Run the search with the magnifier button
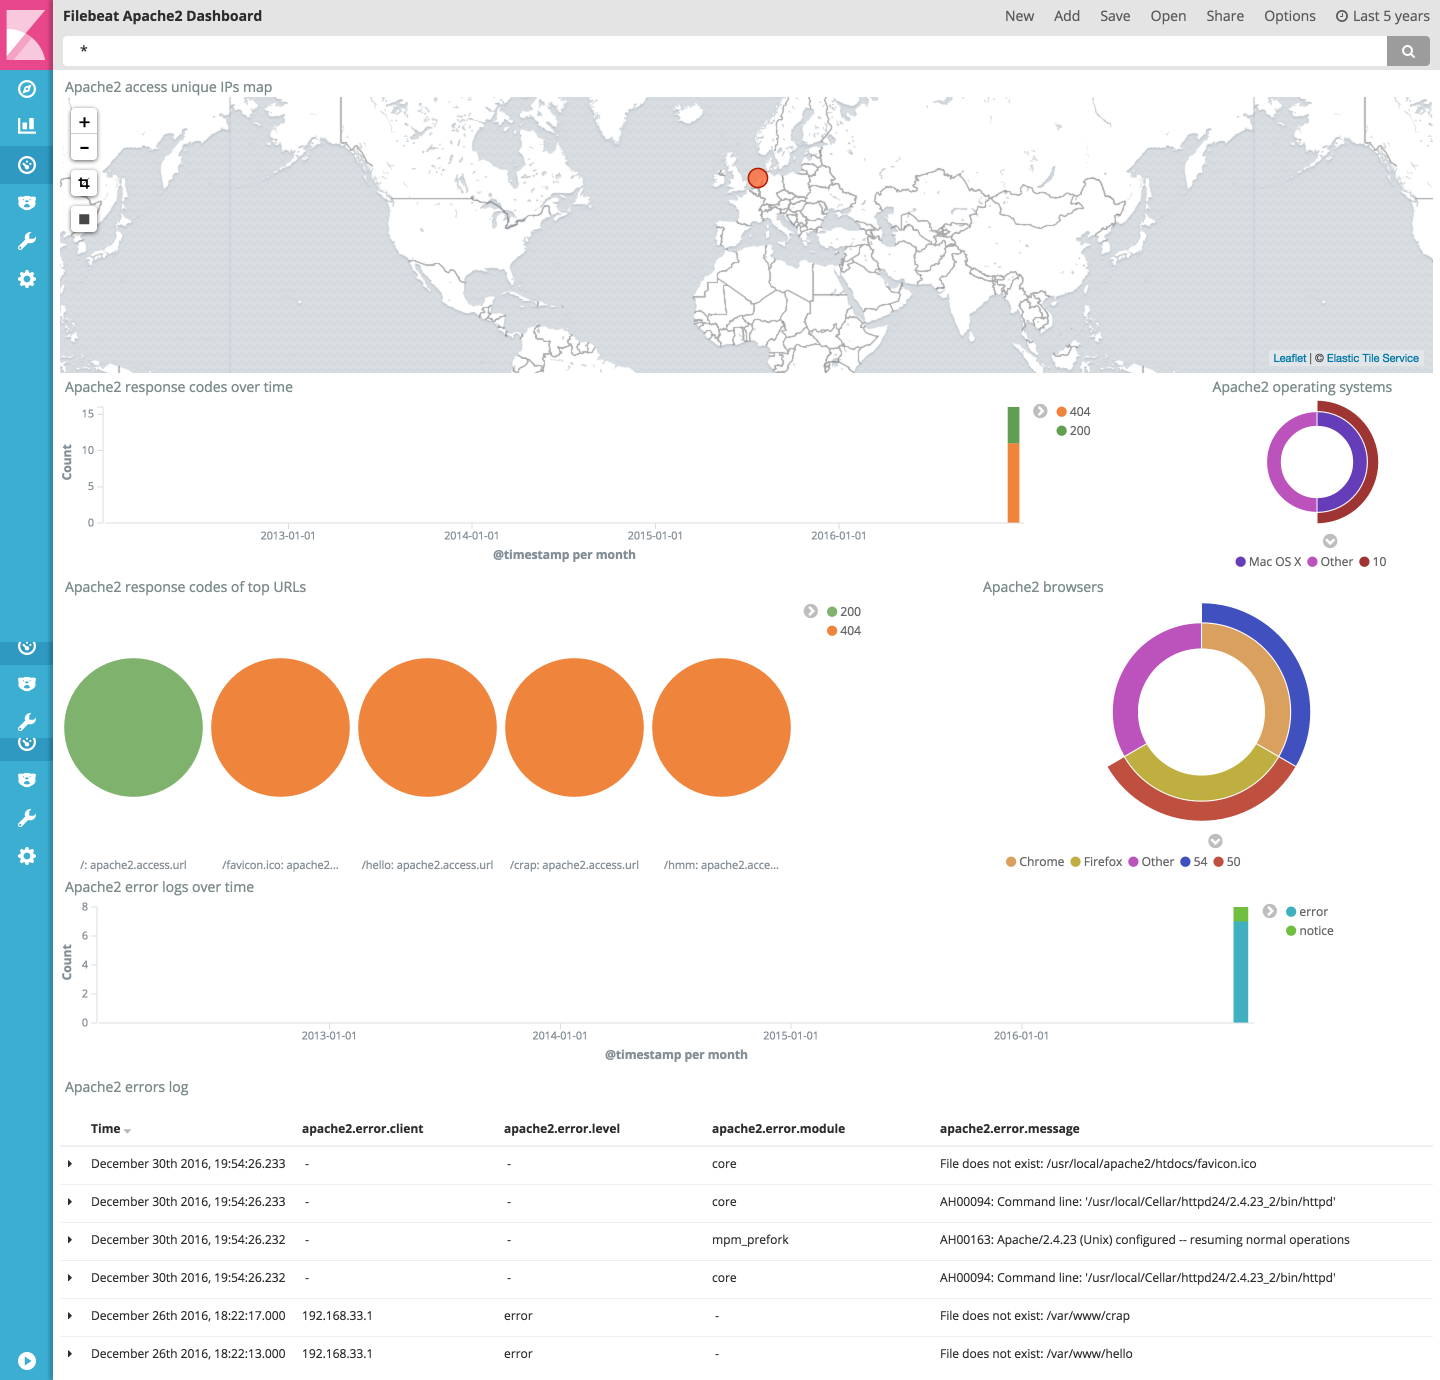This screenshot has height=1380, width=1440. coord(1408,51)
